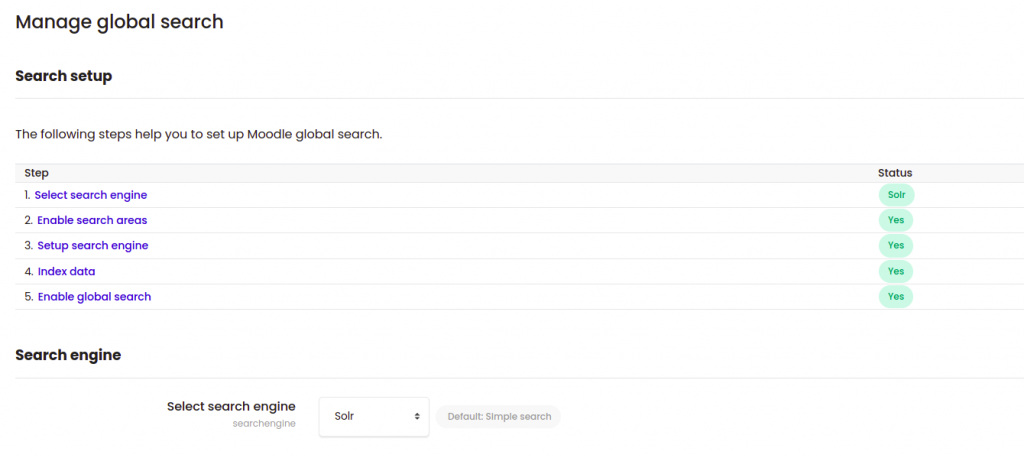Click the Select search engine field label
The width and height of the screenshot is (1024, 458).
tap(231, 406)
